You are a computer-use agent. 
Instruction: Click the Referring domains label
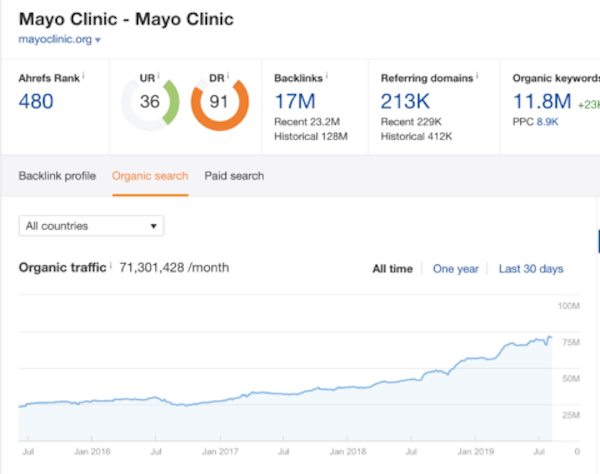(x=427, y=78)
